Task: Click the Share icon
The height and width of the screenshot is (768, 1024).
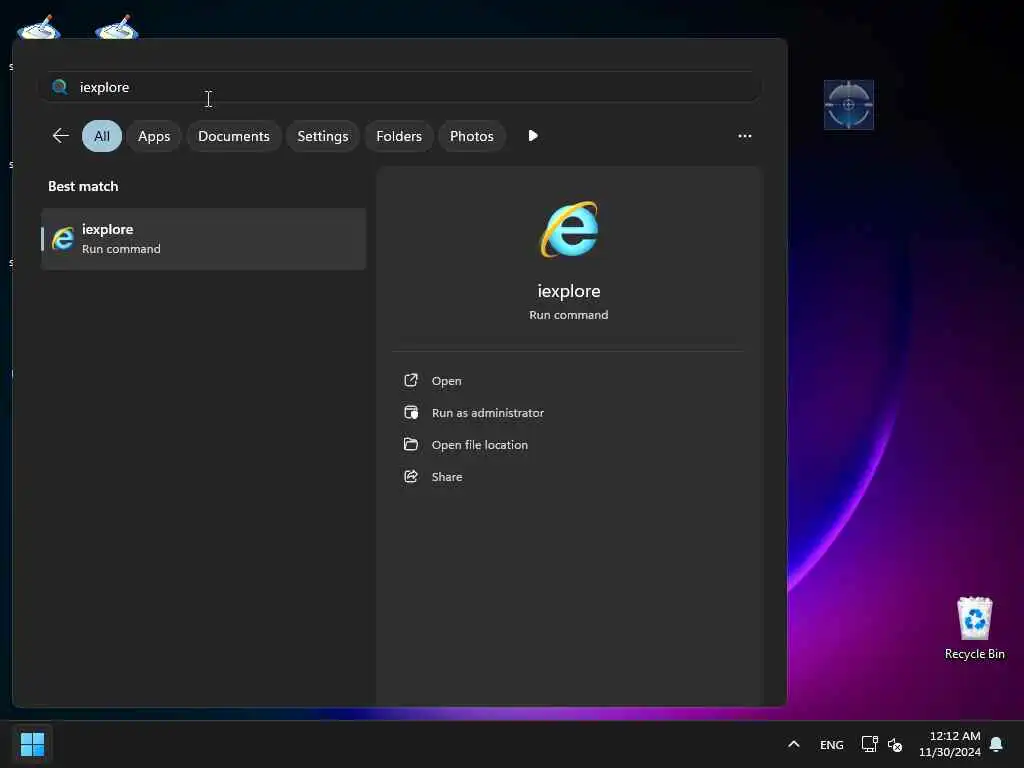Action: pos(411,476)
